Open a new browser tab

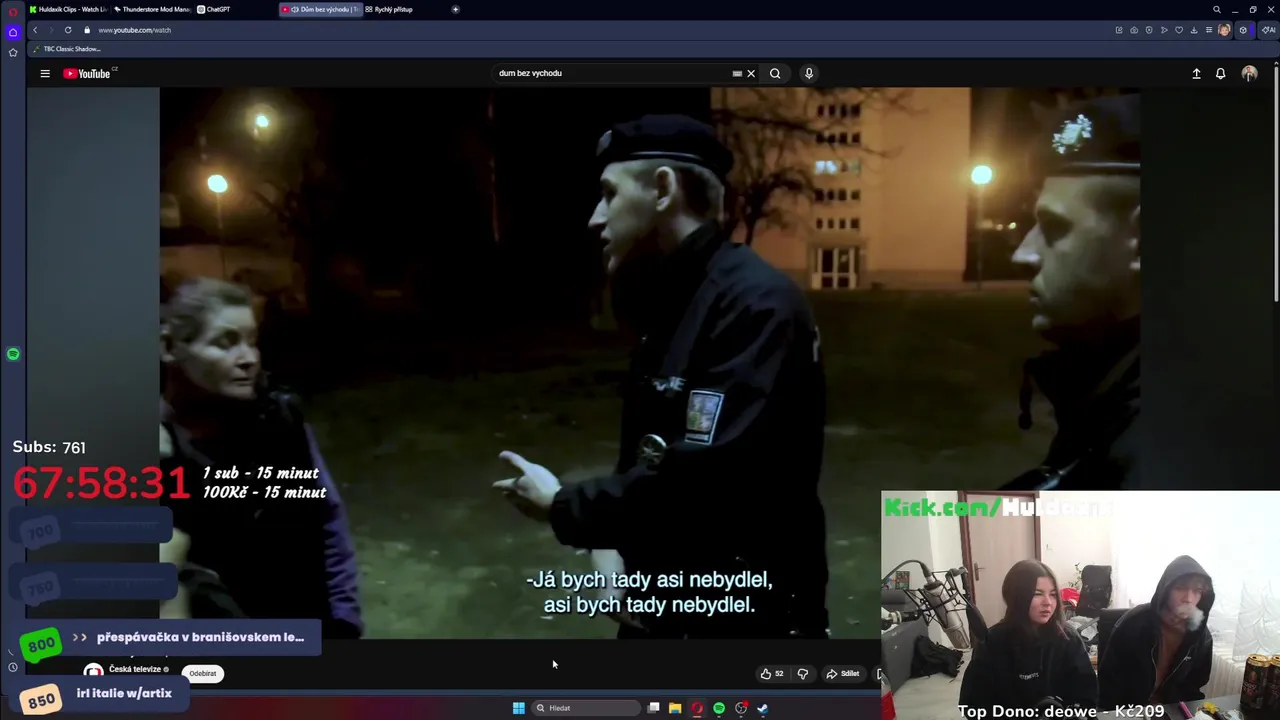pos(455,9)
